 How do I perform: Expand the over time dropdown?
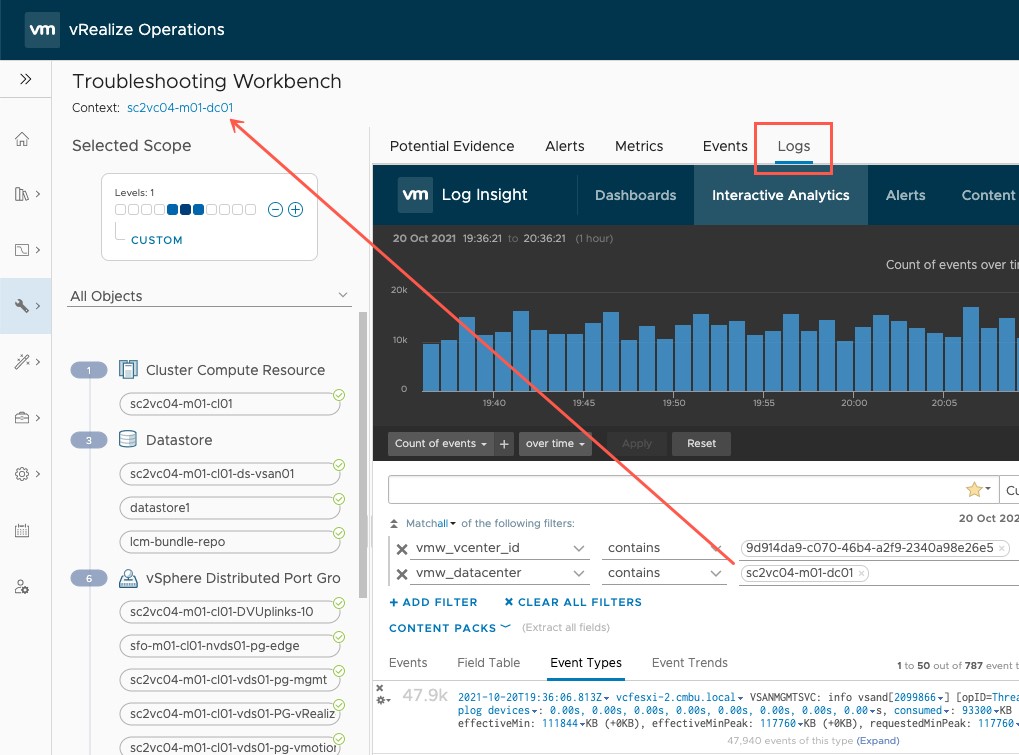pyautogui.click(x=555, y=444)
